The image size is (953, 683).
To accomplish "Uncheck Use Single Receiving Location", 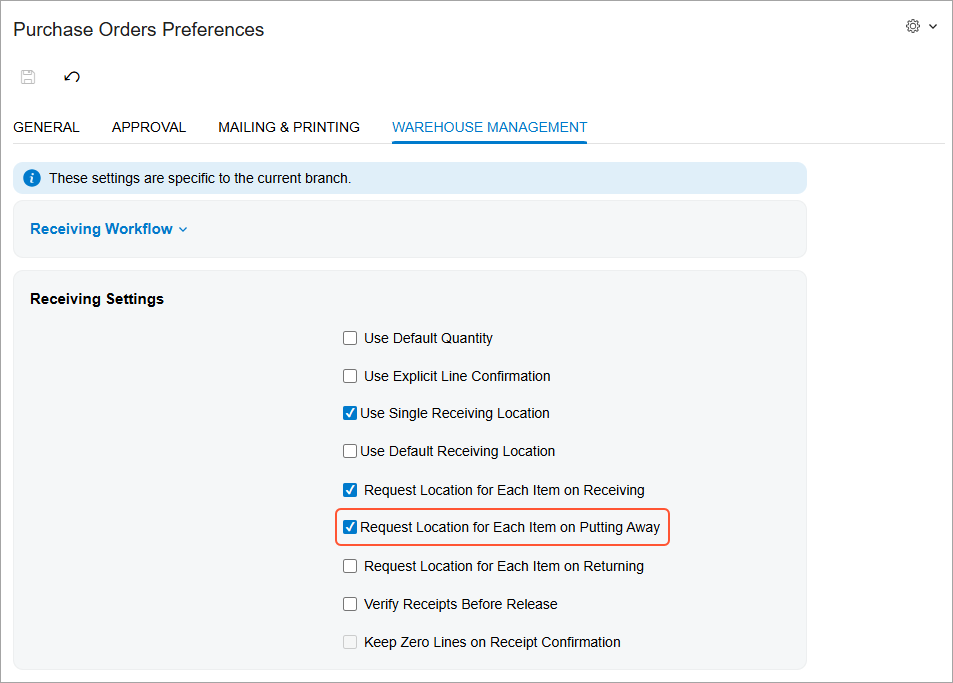I will [350, 413].
